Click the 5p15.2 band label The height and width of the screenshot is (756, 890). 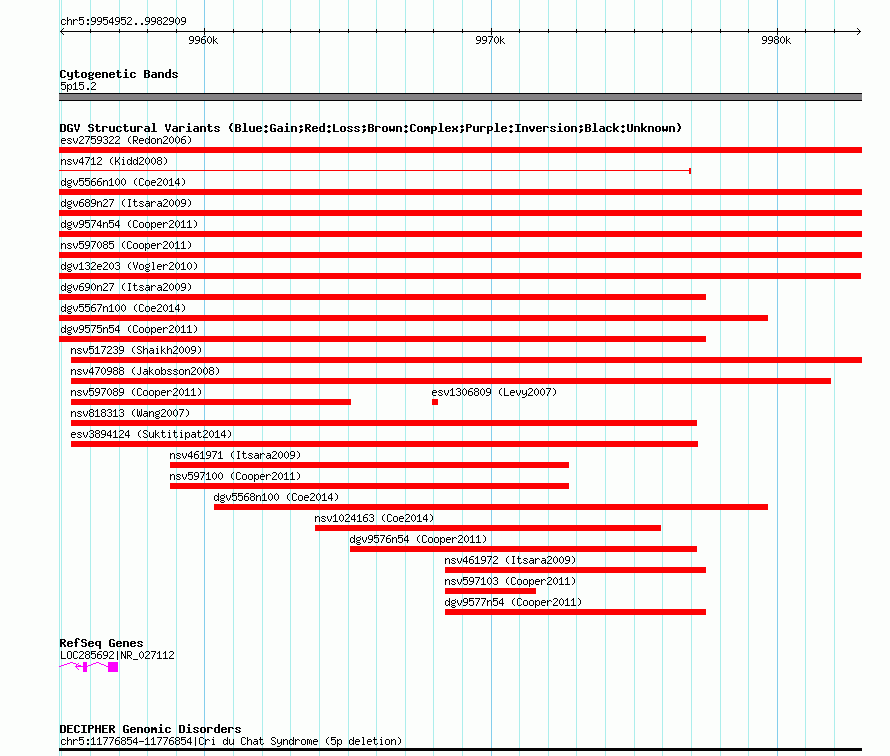click(78, 86)
